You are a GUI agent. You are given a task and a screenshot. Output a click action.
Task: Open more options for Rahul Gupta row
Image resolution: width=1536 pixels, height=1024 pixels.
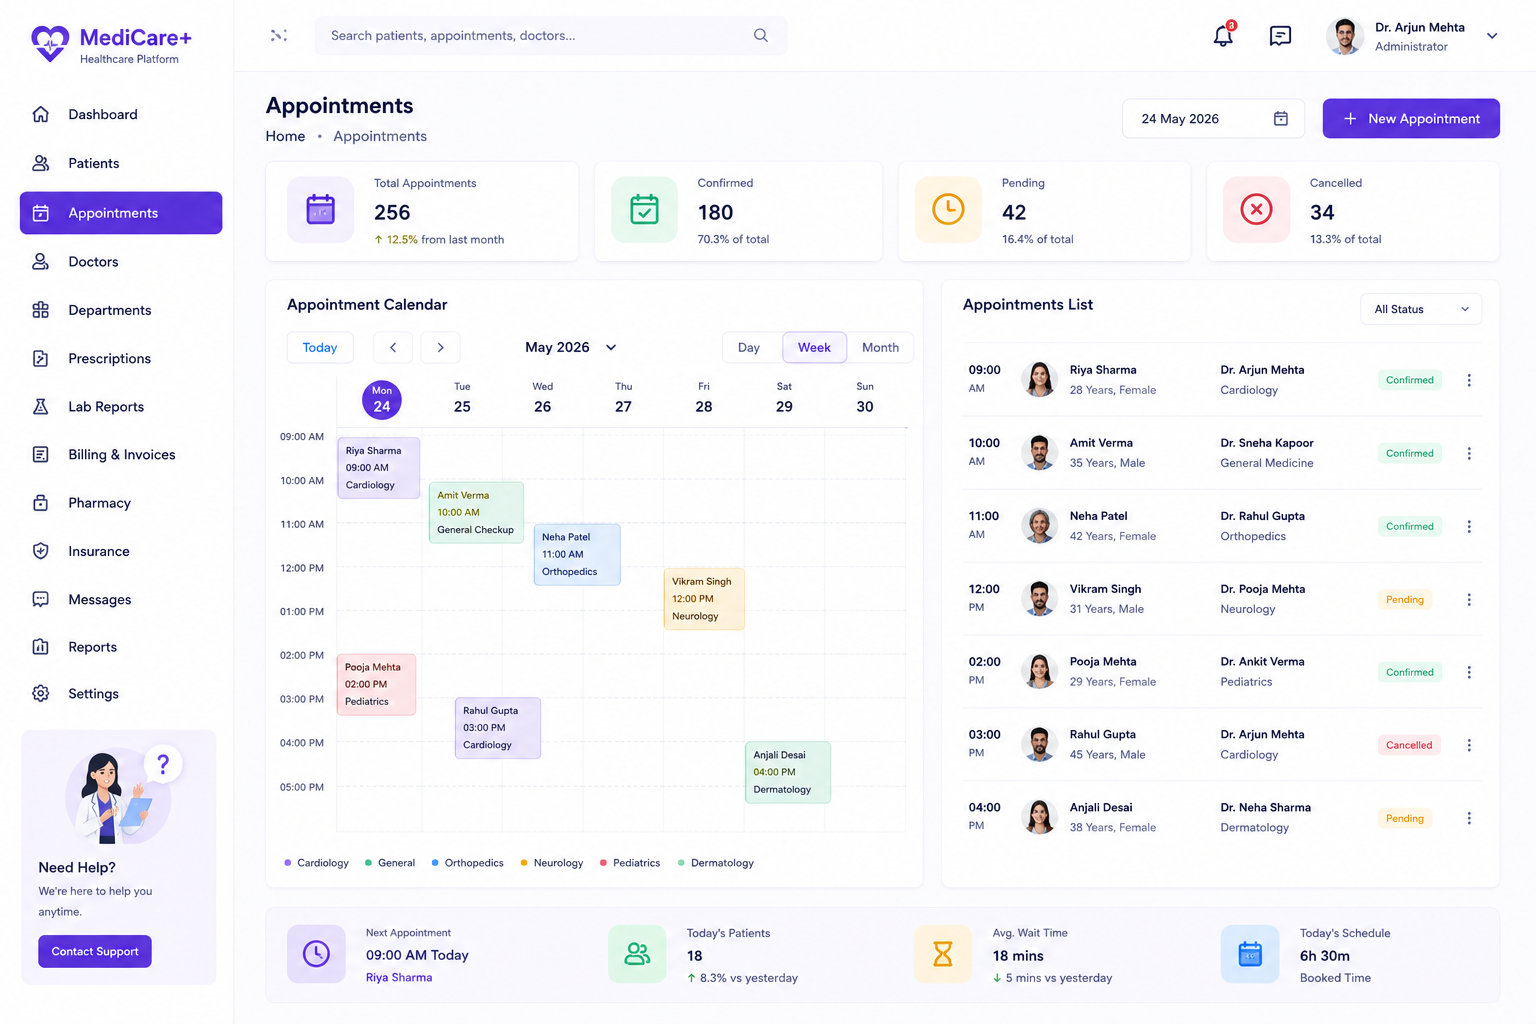[x=1469, y=745]
